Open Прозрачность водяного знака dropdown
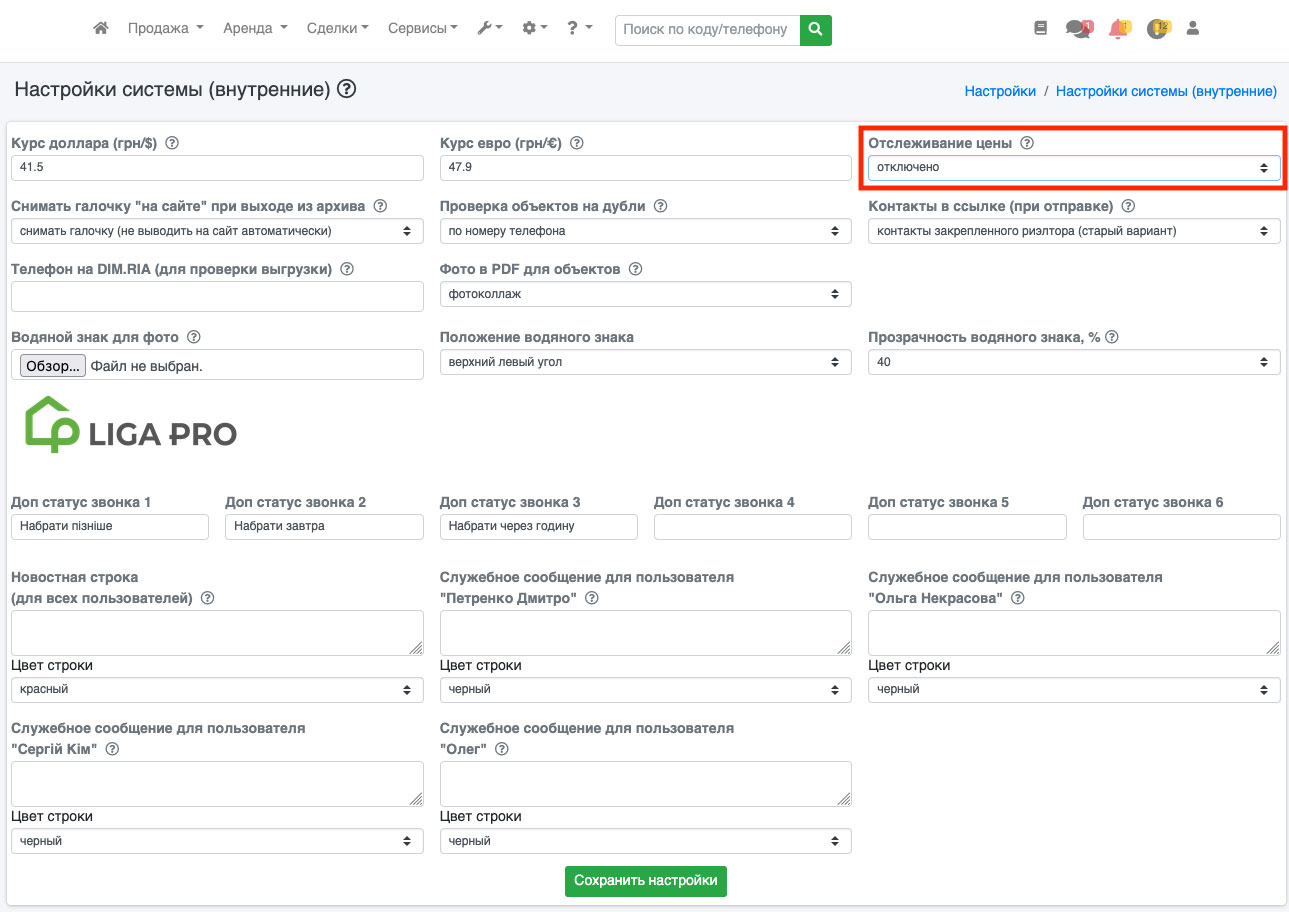Viewport: 1289px width, 912px height. point(1073,362)
